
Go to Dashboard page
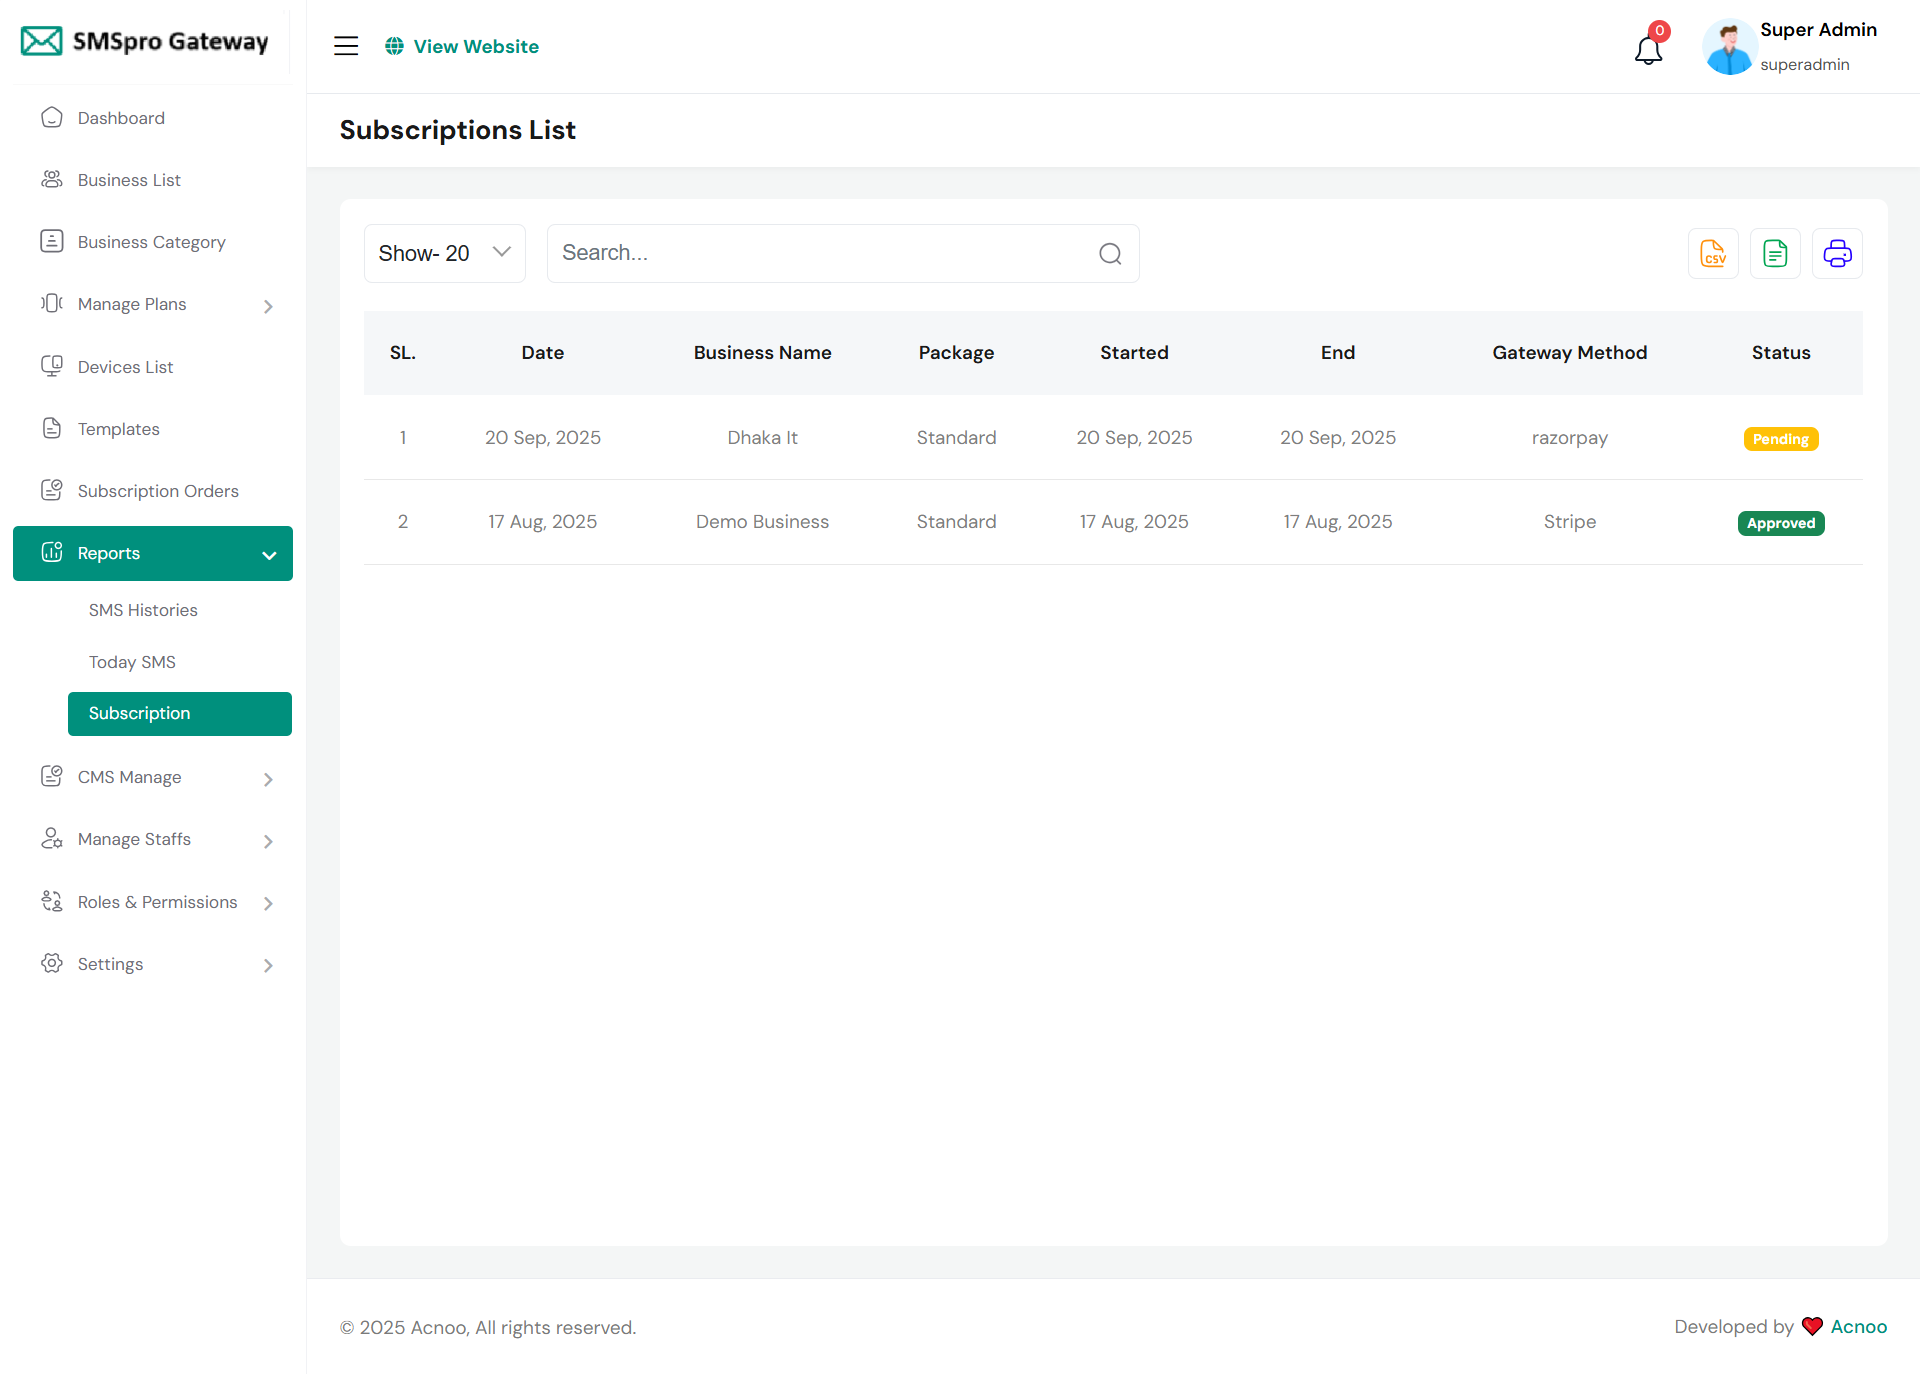(x=121, y=118)
